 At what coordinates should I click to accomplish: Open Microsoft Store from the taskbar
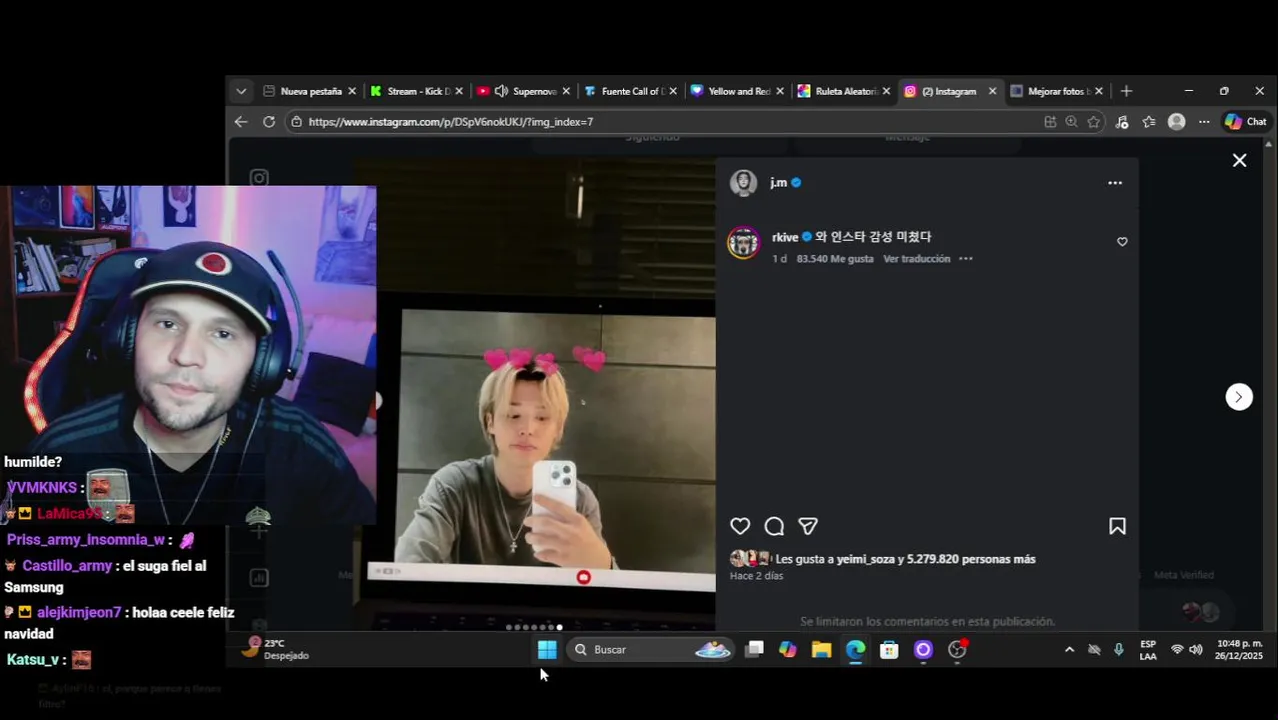pos(889,650)
